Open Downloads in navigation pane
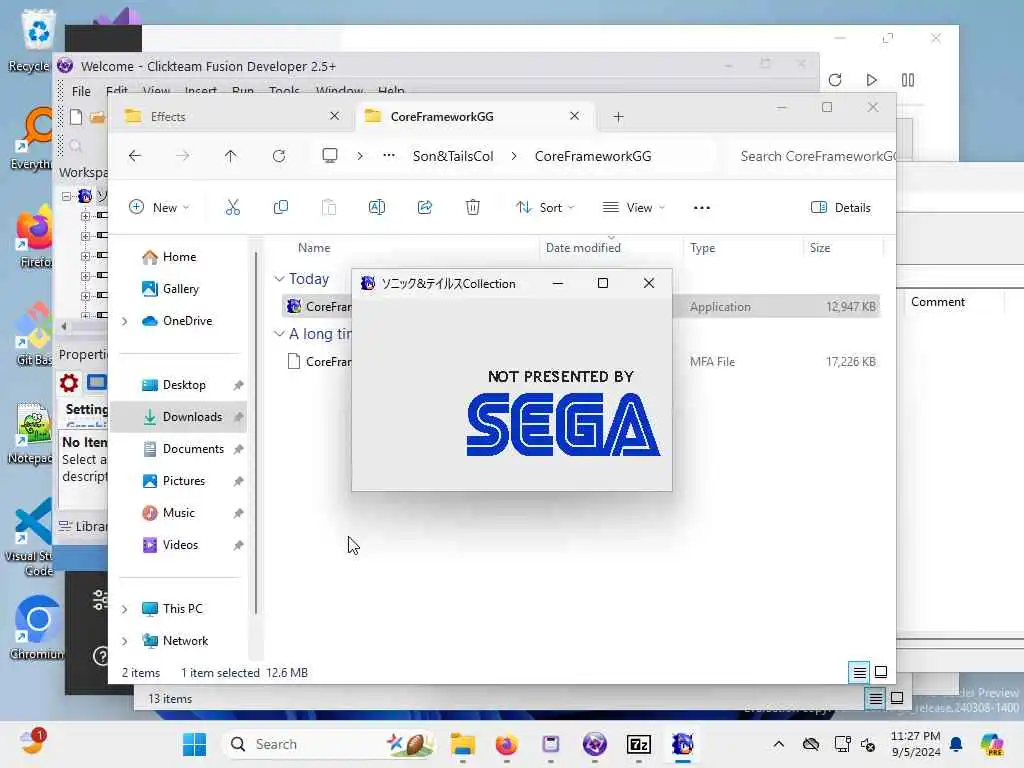The width and height of the screenshot is (1024, 768). tap(192, 417)
